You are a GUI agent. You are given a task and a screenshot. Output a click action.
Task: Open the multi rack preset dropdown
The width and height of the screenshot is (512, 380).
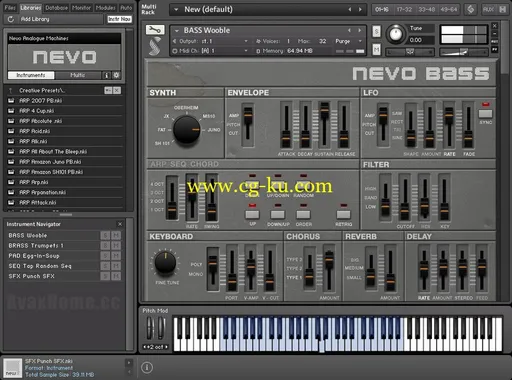click(176, 9)
